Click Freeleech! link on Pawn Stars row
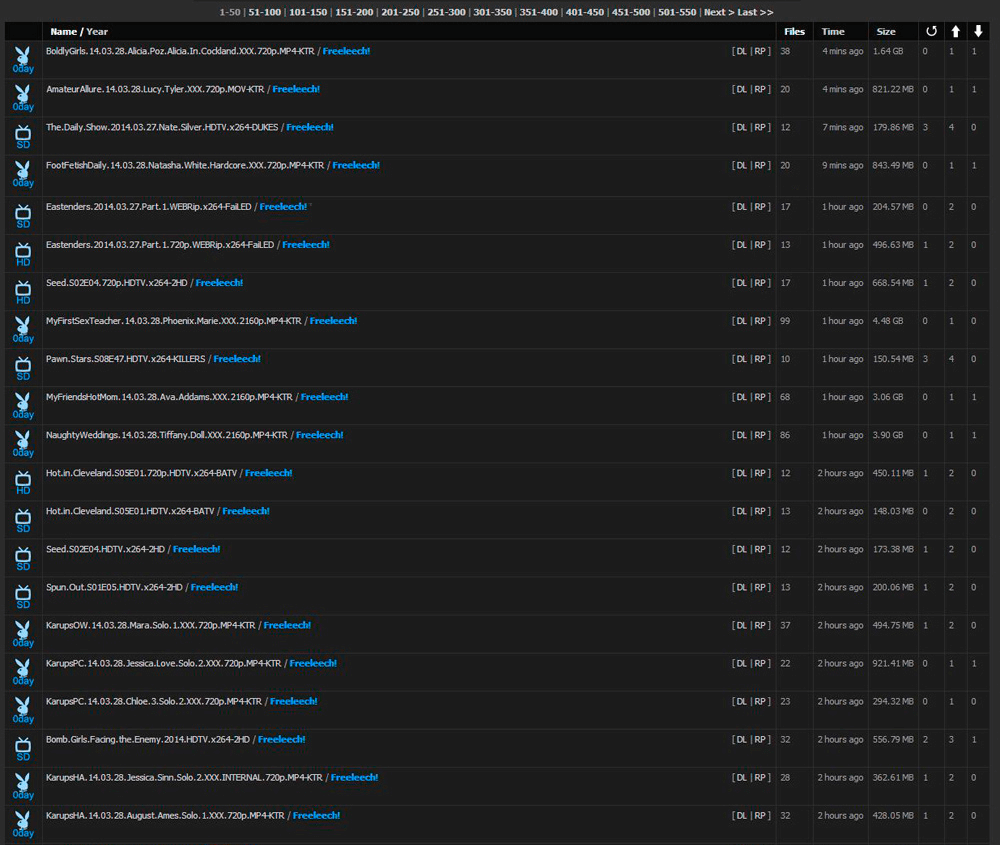This screenshot has width=1000, height=845. click(237, 359)
